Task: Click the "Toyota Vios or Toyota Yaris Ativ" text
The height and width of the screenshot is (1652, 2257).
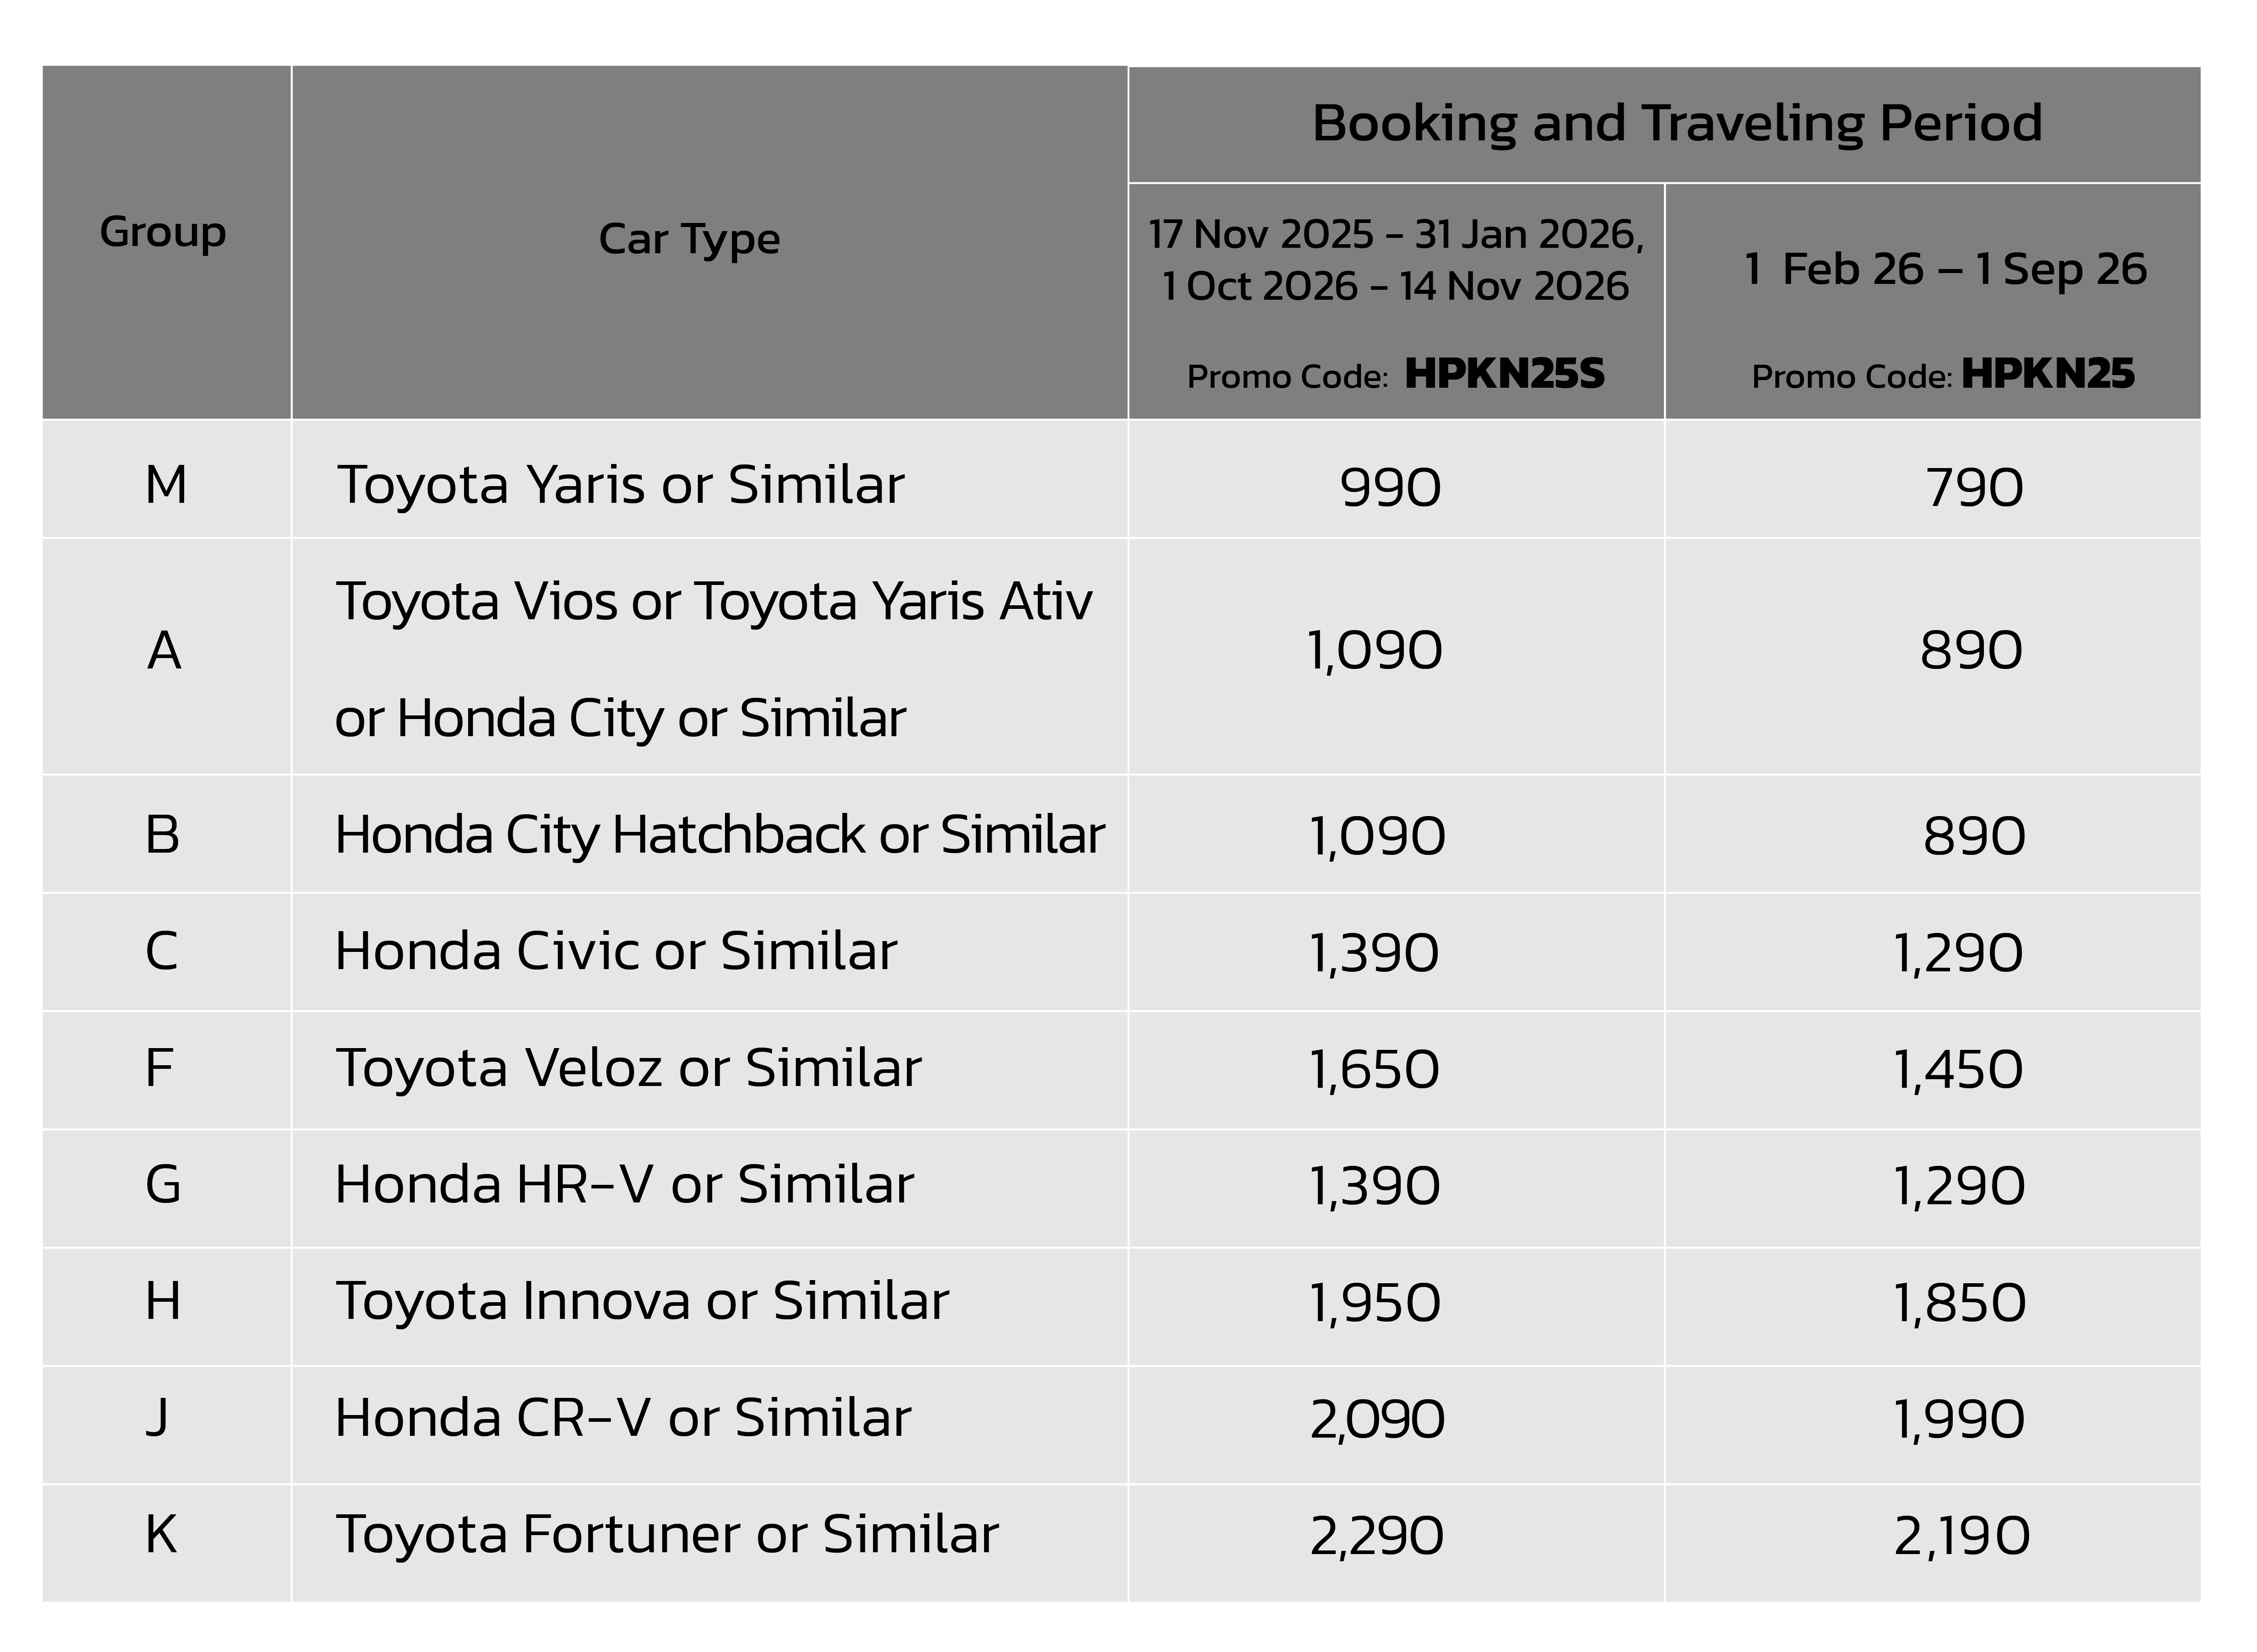Action: pos(713,602)
